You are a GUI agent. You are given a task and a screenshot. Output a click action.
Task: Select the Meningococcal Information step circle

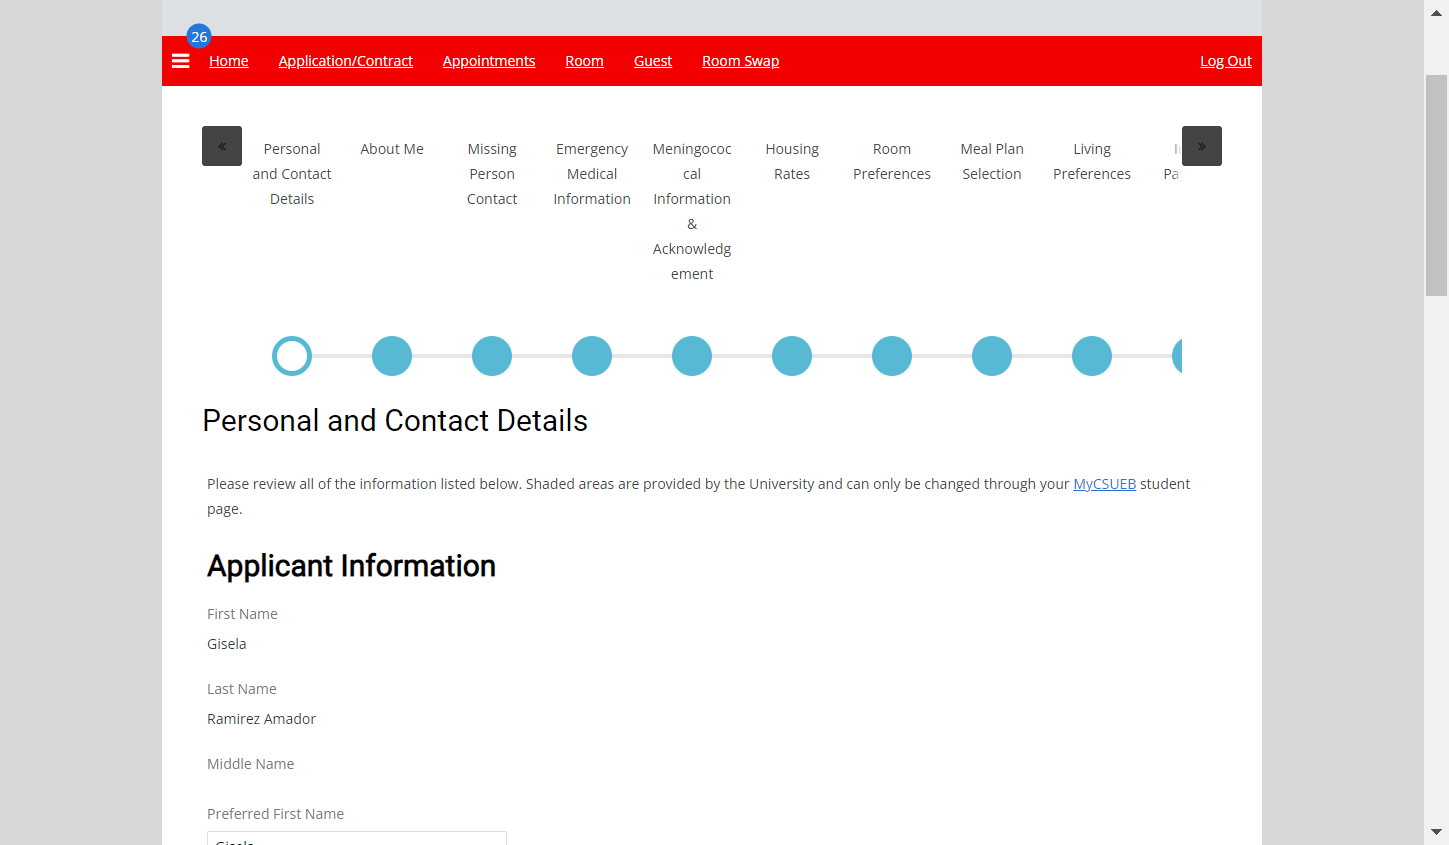pos(692,356)
